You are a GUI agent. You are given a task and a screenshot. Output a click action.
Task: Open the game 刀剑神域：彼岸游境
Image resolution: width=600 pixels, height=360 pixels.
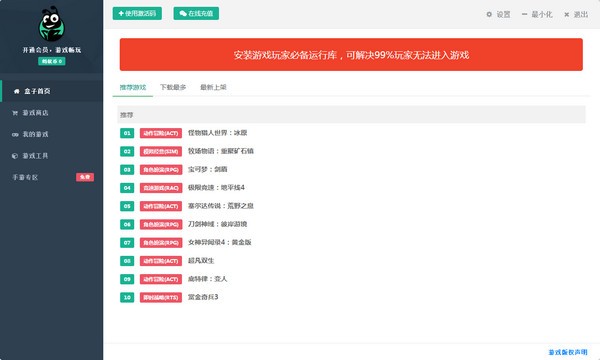tap(217, 224)
